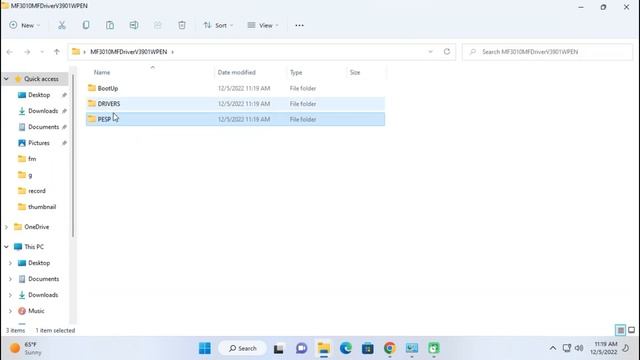The width and height of the screenshot is (640, 360).
Task: Select the DRIVERS folder
Action: pyautogui.click(x=235, y=104)
